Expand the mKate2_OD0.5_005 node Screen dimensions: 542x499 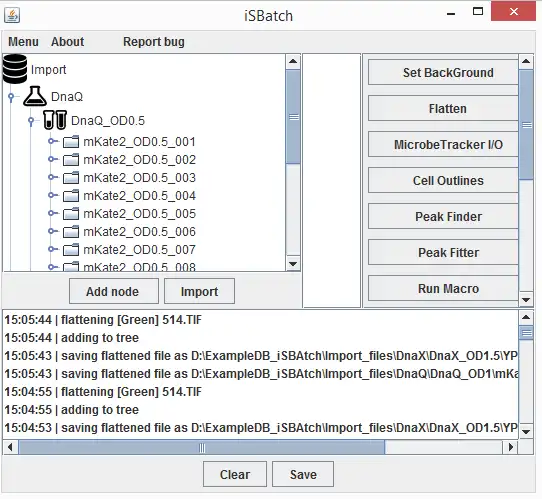click(x=52, y=213)
